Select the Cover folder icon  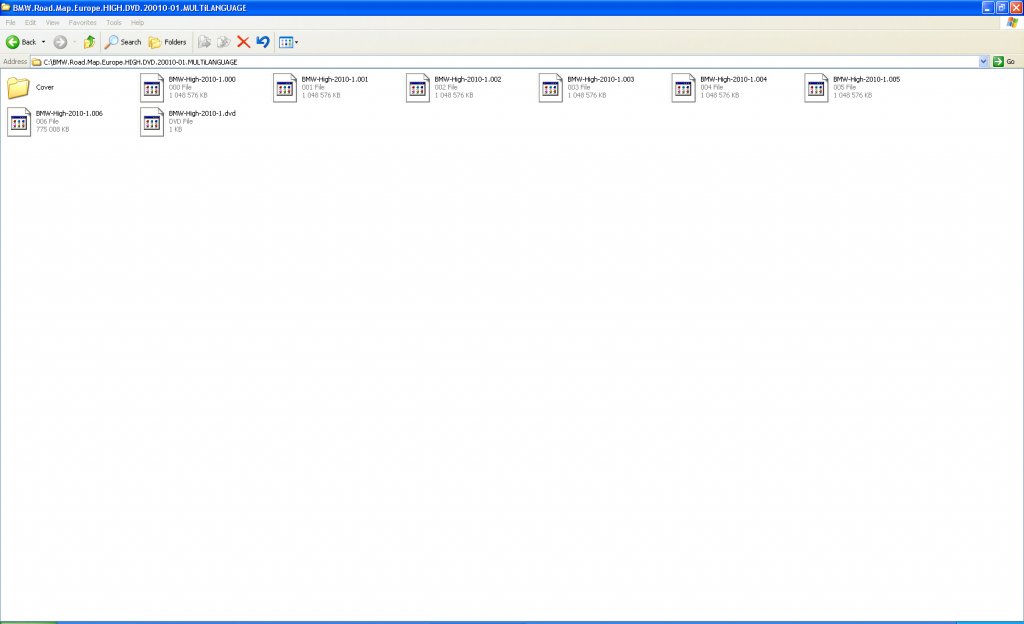(x=18, y=87)
